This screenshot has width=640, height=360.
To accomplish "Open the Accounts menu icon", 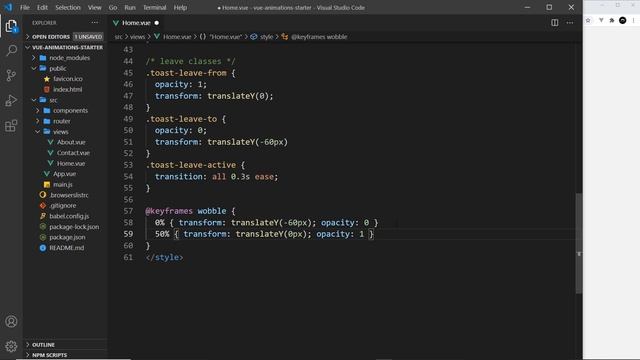I will point(11,322).
